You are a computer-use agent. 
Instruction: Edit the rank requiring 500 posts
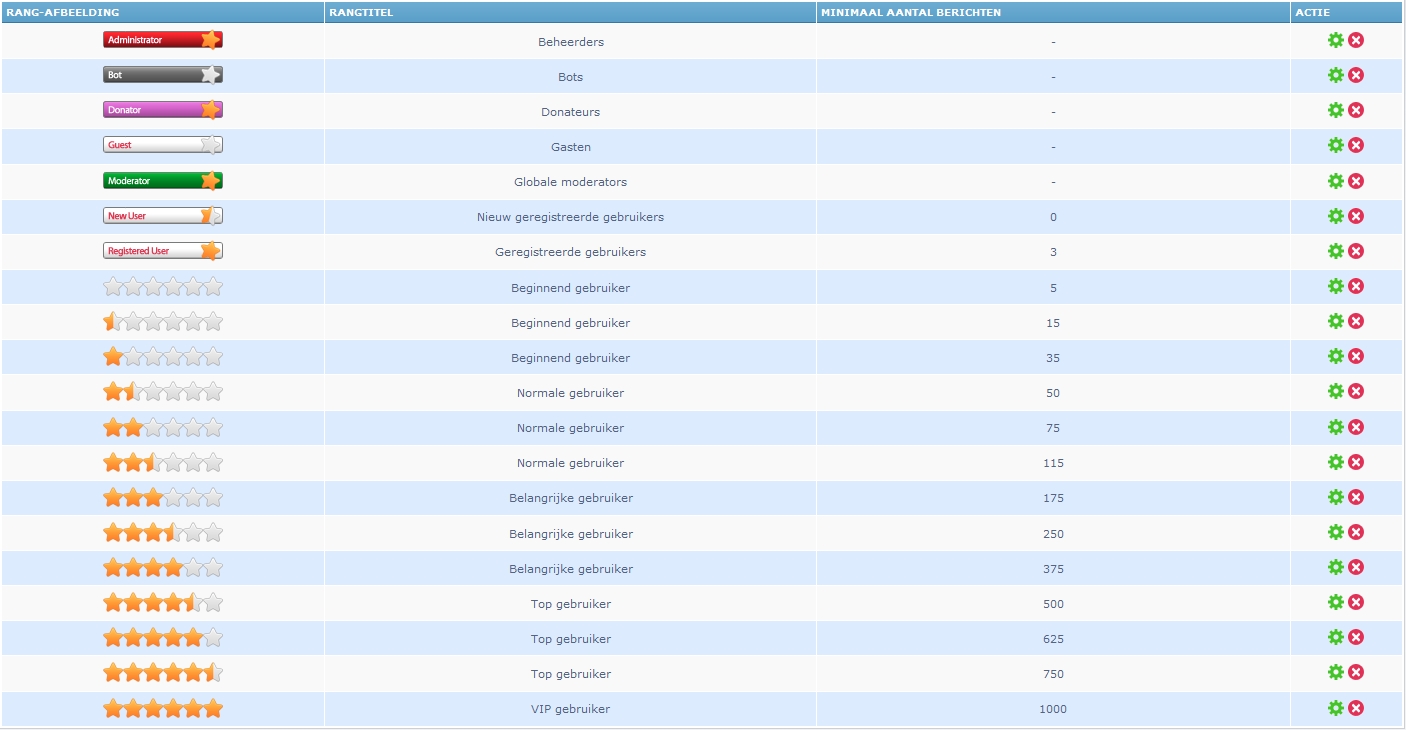click(1335, 602)
